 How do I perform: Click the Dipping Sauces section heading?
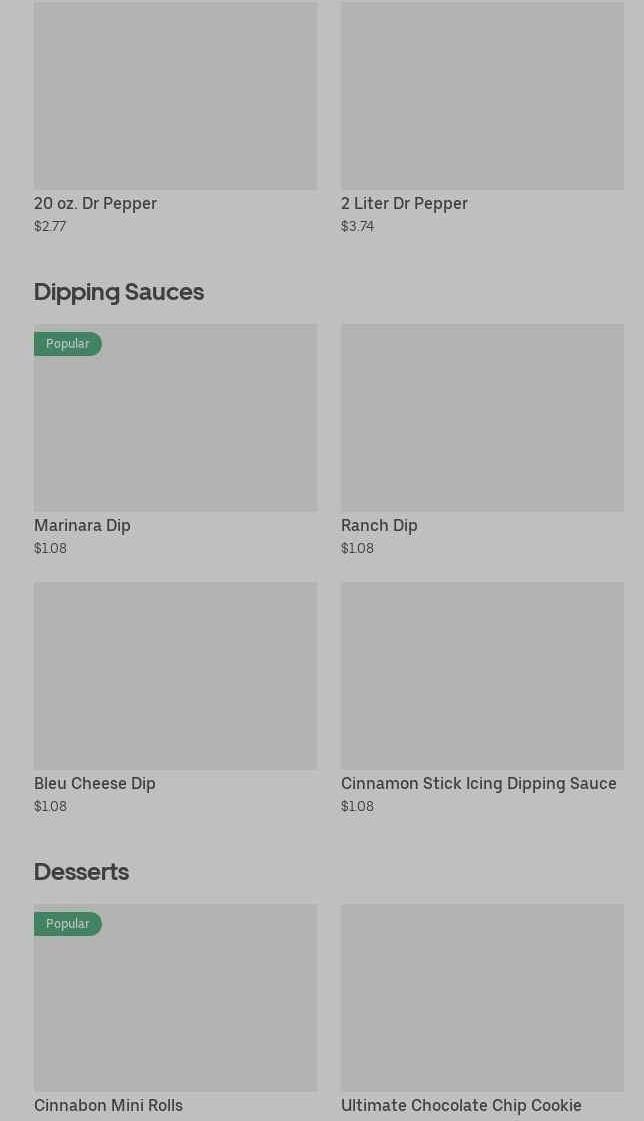(119, 292)
